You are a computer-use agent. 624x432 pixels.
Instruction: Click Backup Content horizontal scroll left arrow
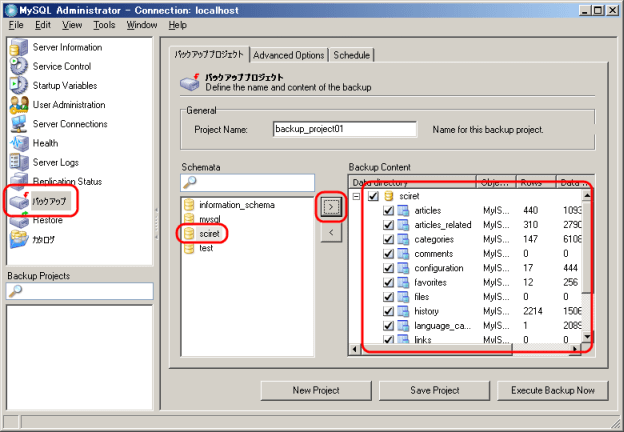click(x=355, y=349)
